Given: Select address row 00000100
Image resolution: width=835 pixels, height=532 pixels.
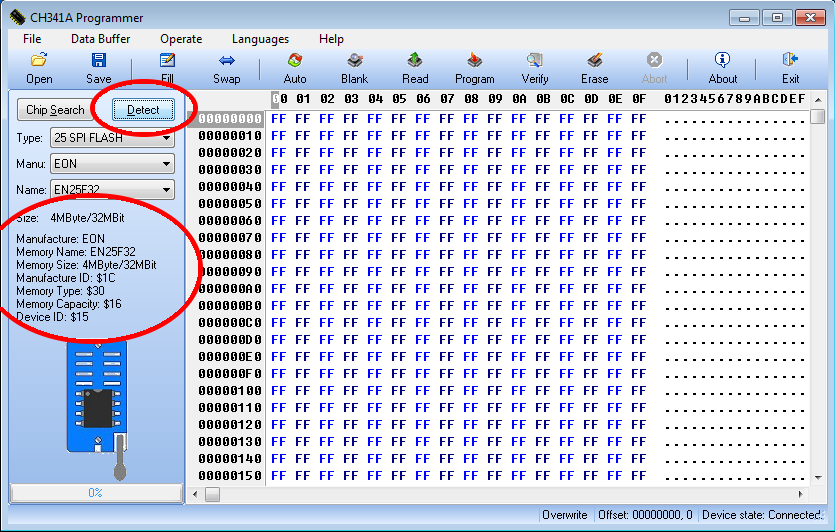Looking at the screenshot, I should [230, 391].
